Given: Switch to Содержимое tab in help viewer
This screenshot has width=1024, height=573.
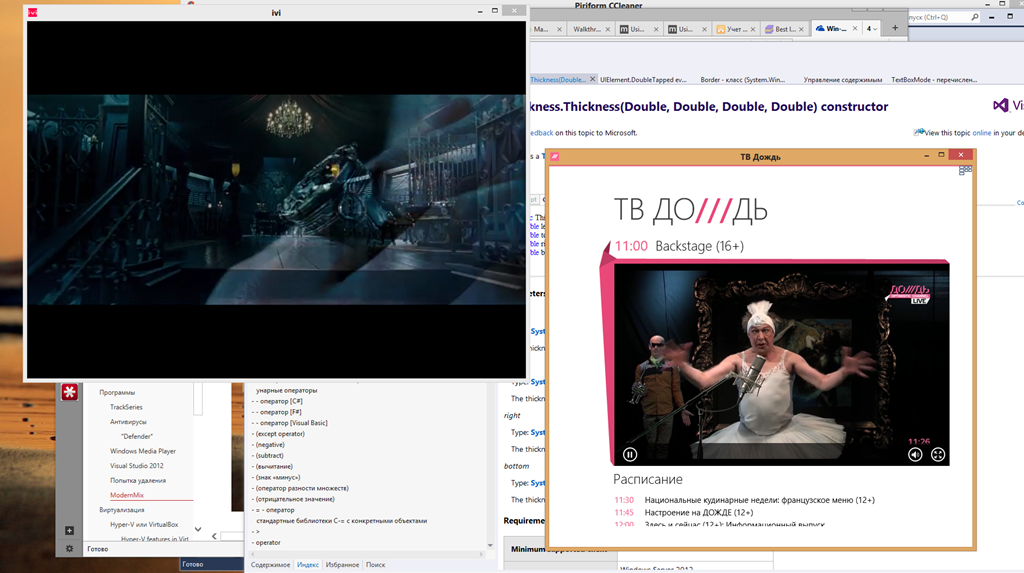Looking at the screenshot, I should (x=270, y=565).
